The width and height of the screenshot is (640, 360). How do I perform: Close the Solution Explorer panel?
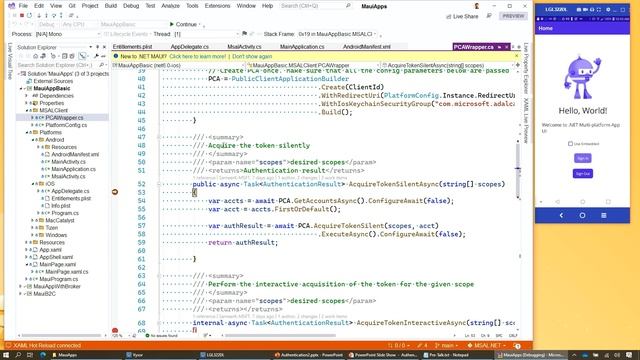(104, 47)
